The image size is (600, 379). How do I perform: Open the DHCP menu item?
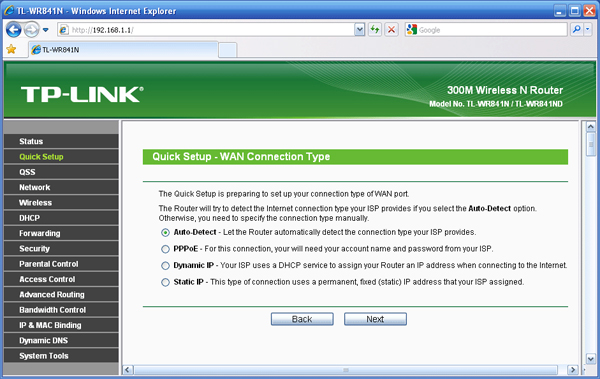click(x=61, y=218)
